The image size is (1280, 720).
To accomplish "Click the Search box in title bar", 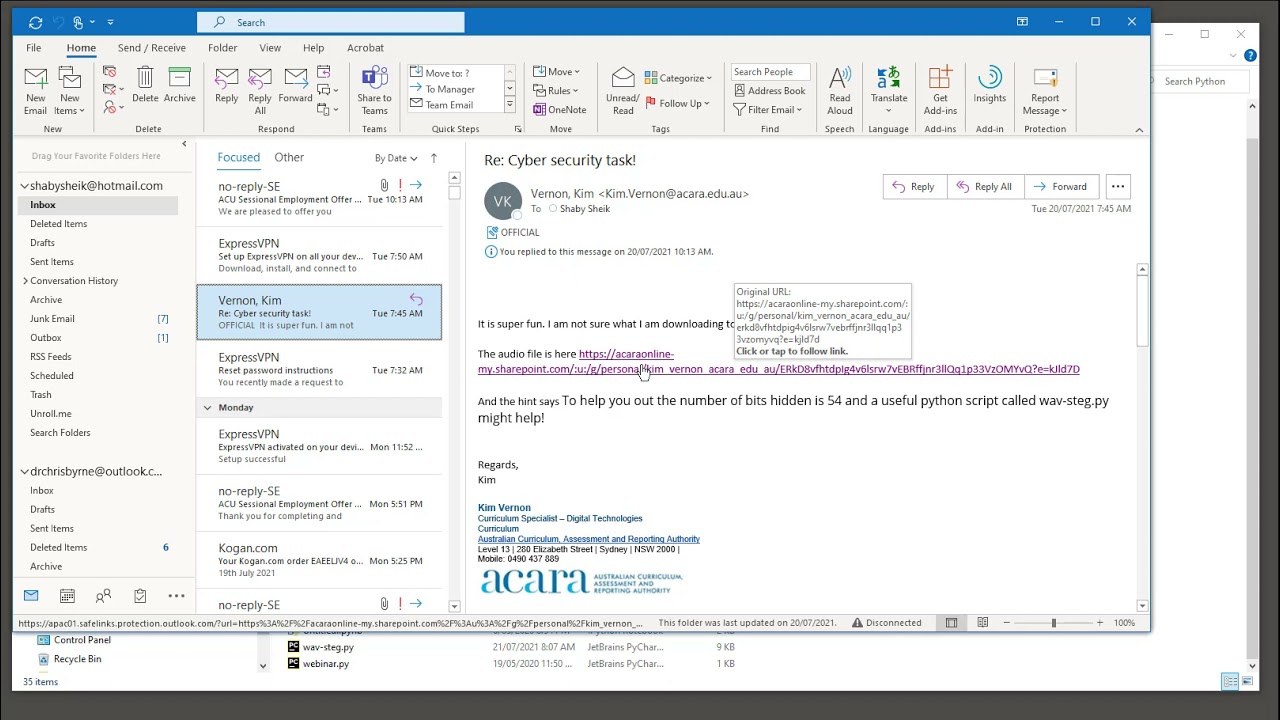I will 331,22.
